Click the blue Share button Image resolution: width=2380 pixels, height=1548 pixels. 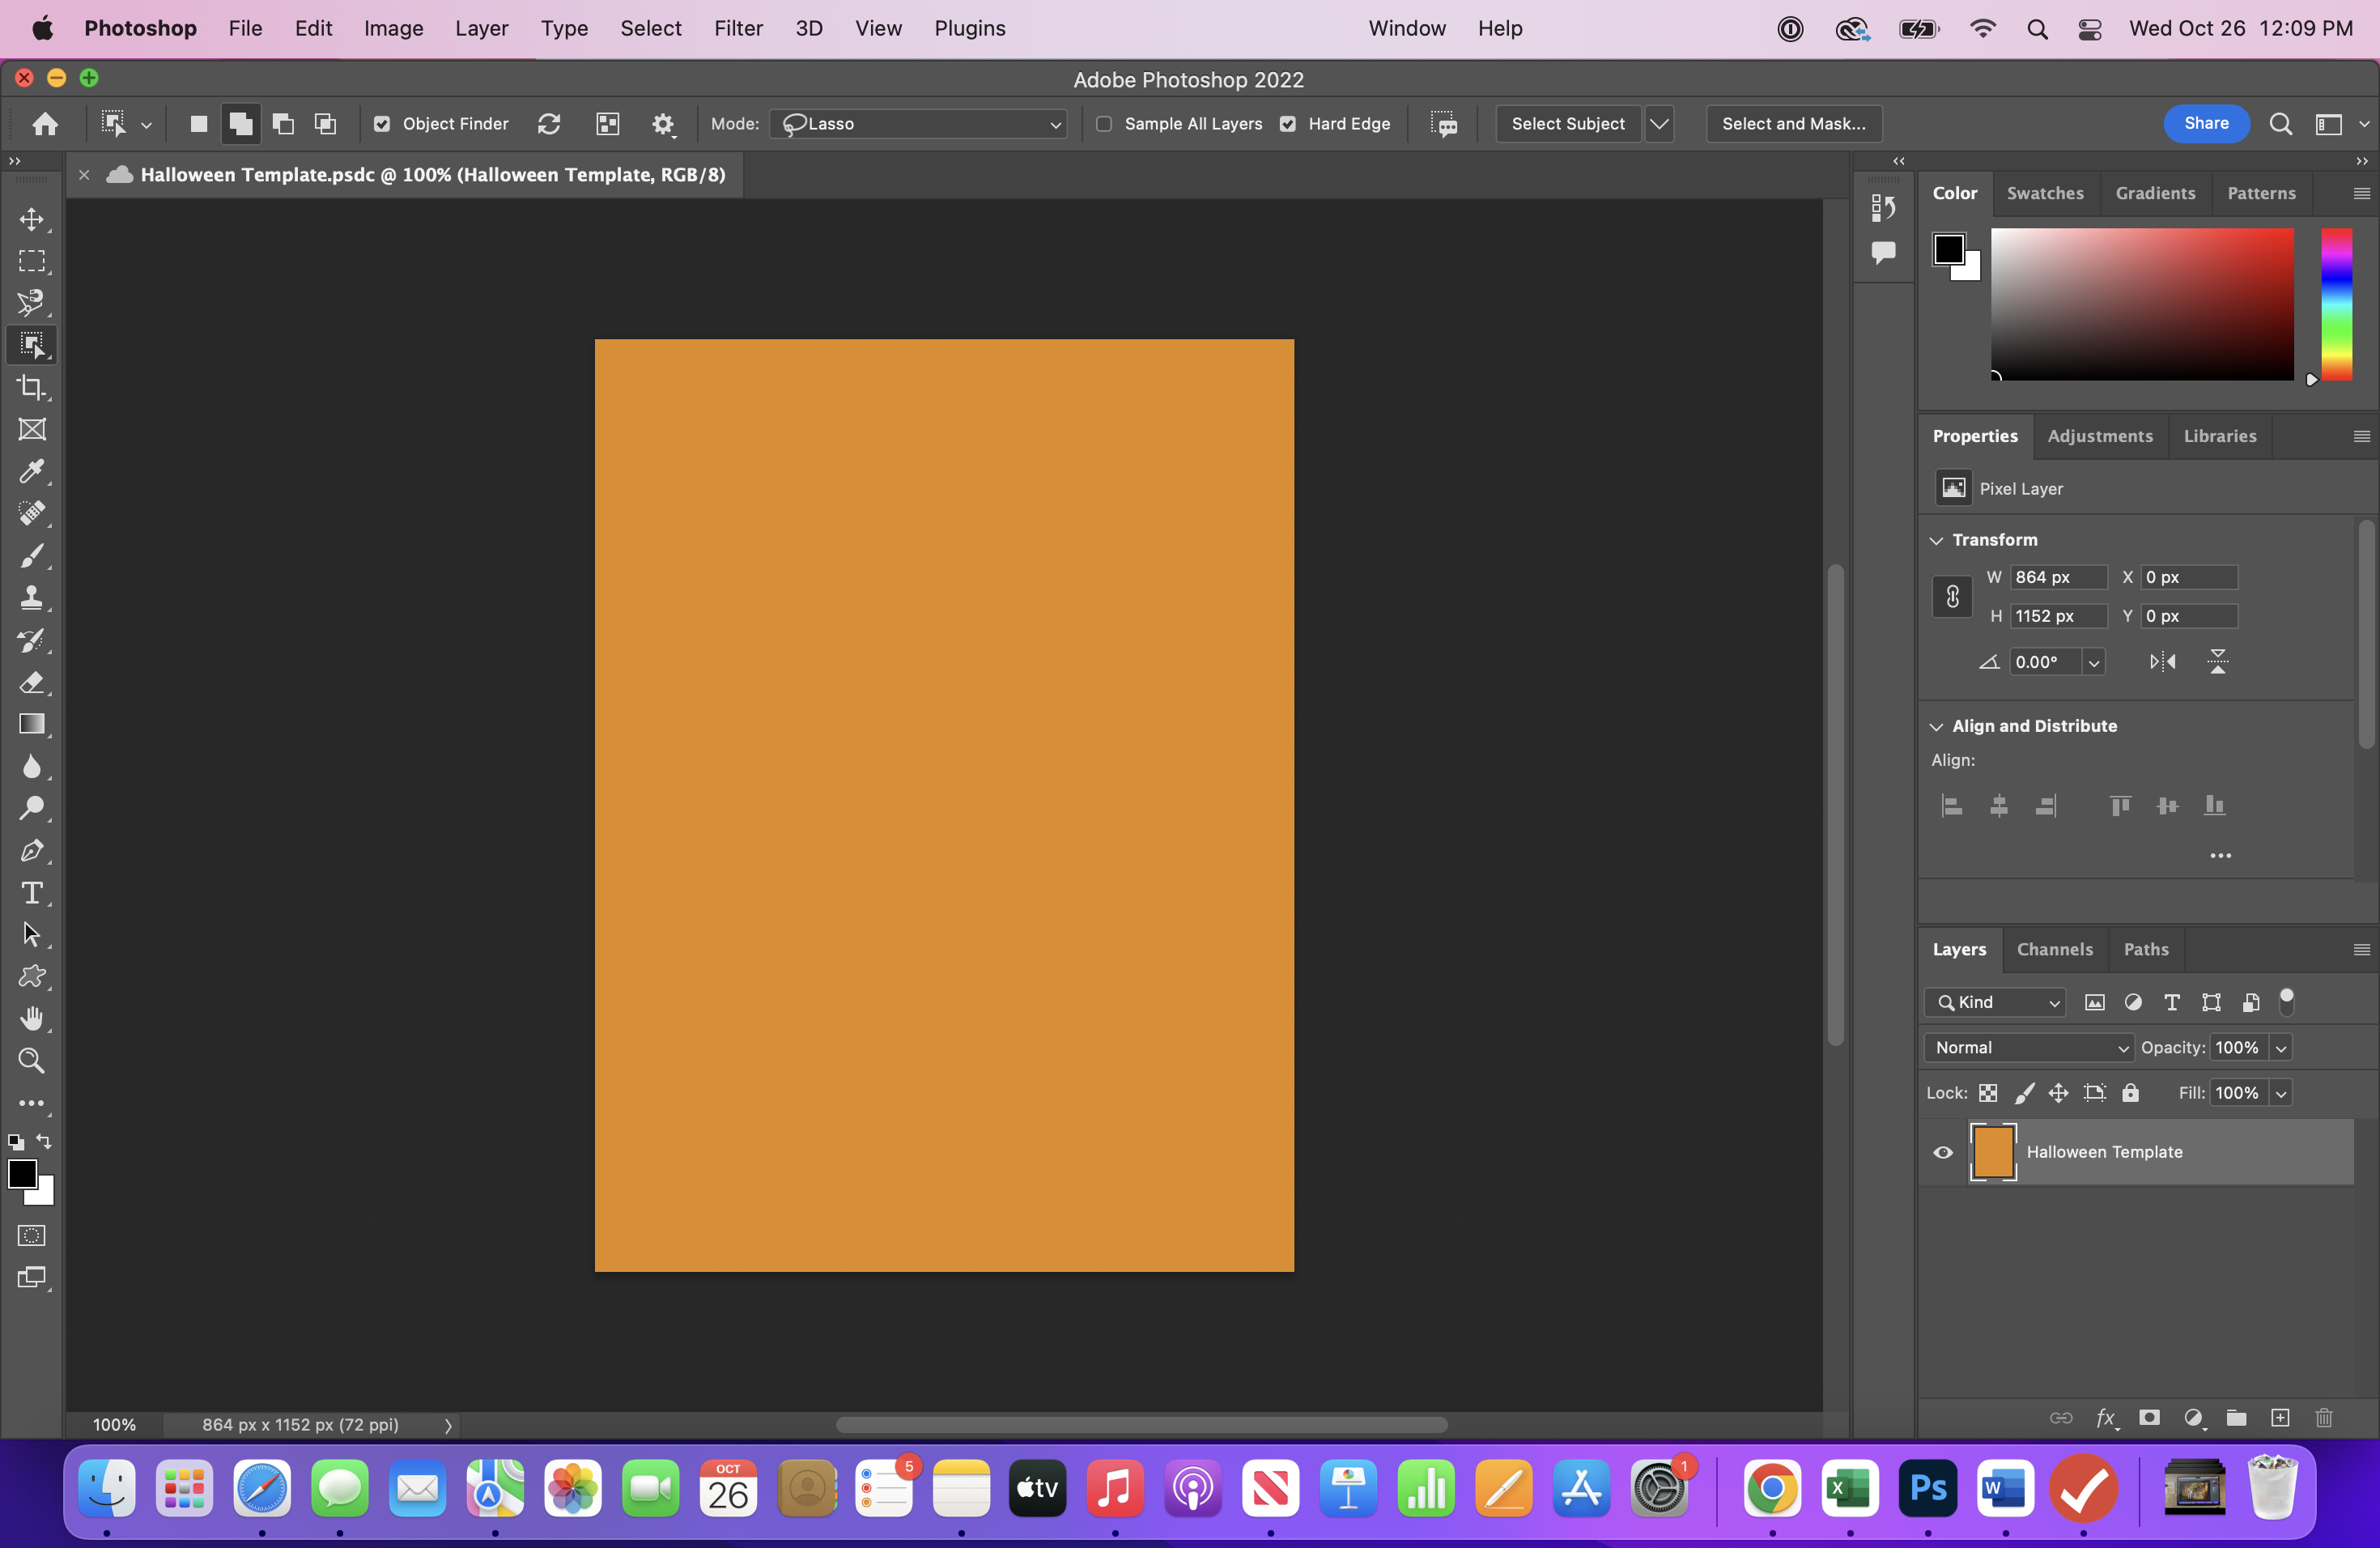[2205, 124]
